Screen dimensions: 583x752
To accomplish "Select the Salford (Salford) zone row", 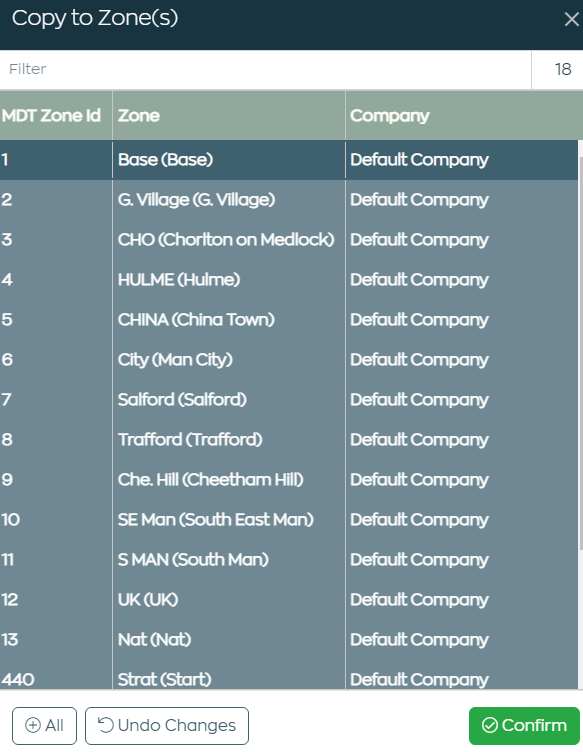I will pyautogui.click(x=289, y=400).
